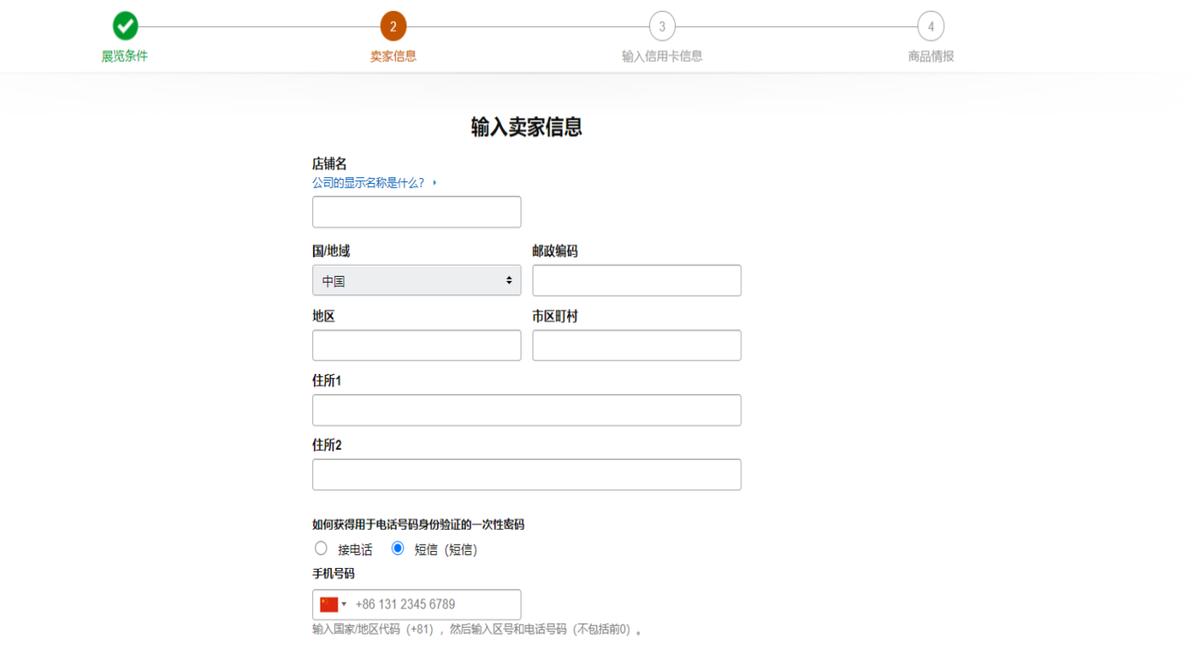Select the 接电话 radio option
Screen dimensions: 1200x654
(321, 547)
